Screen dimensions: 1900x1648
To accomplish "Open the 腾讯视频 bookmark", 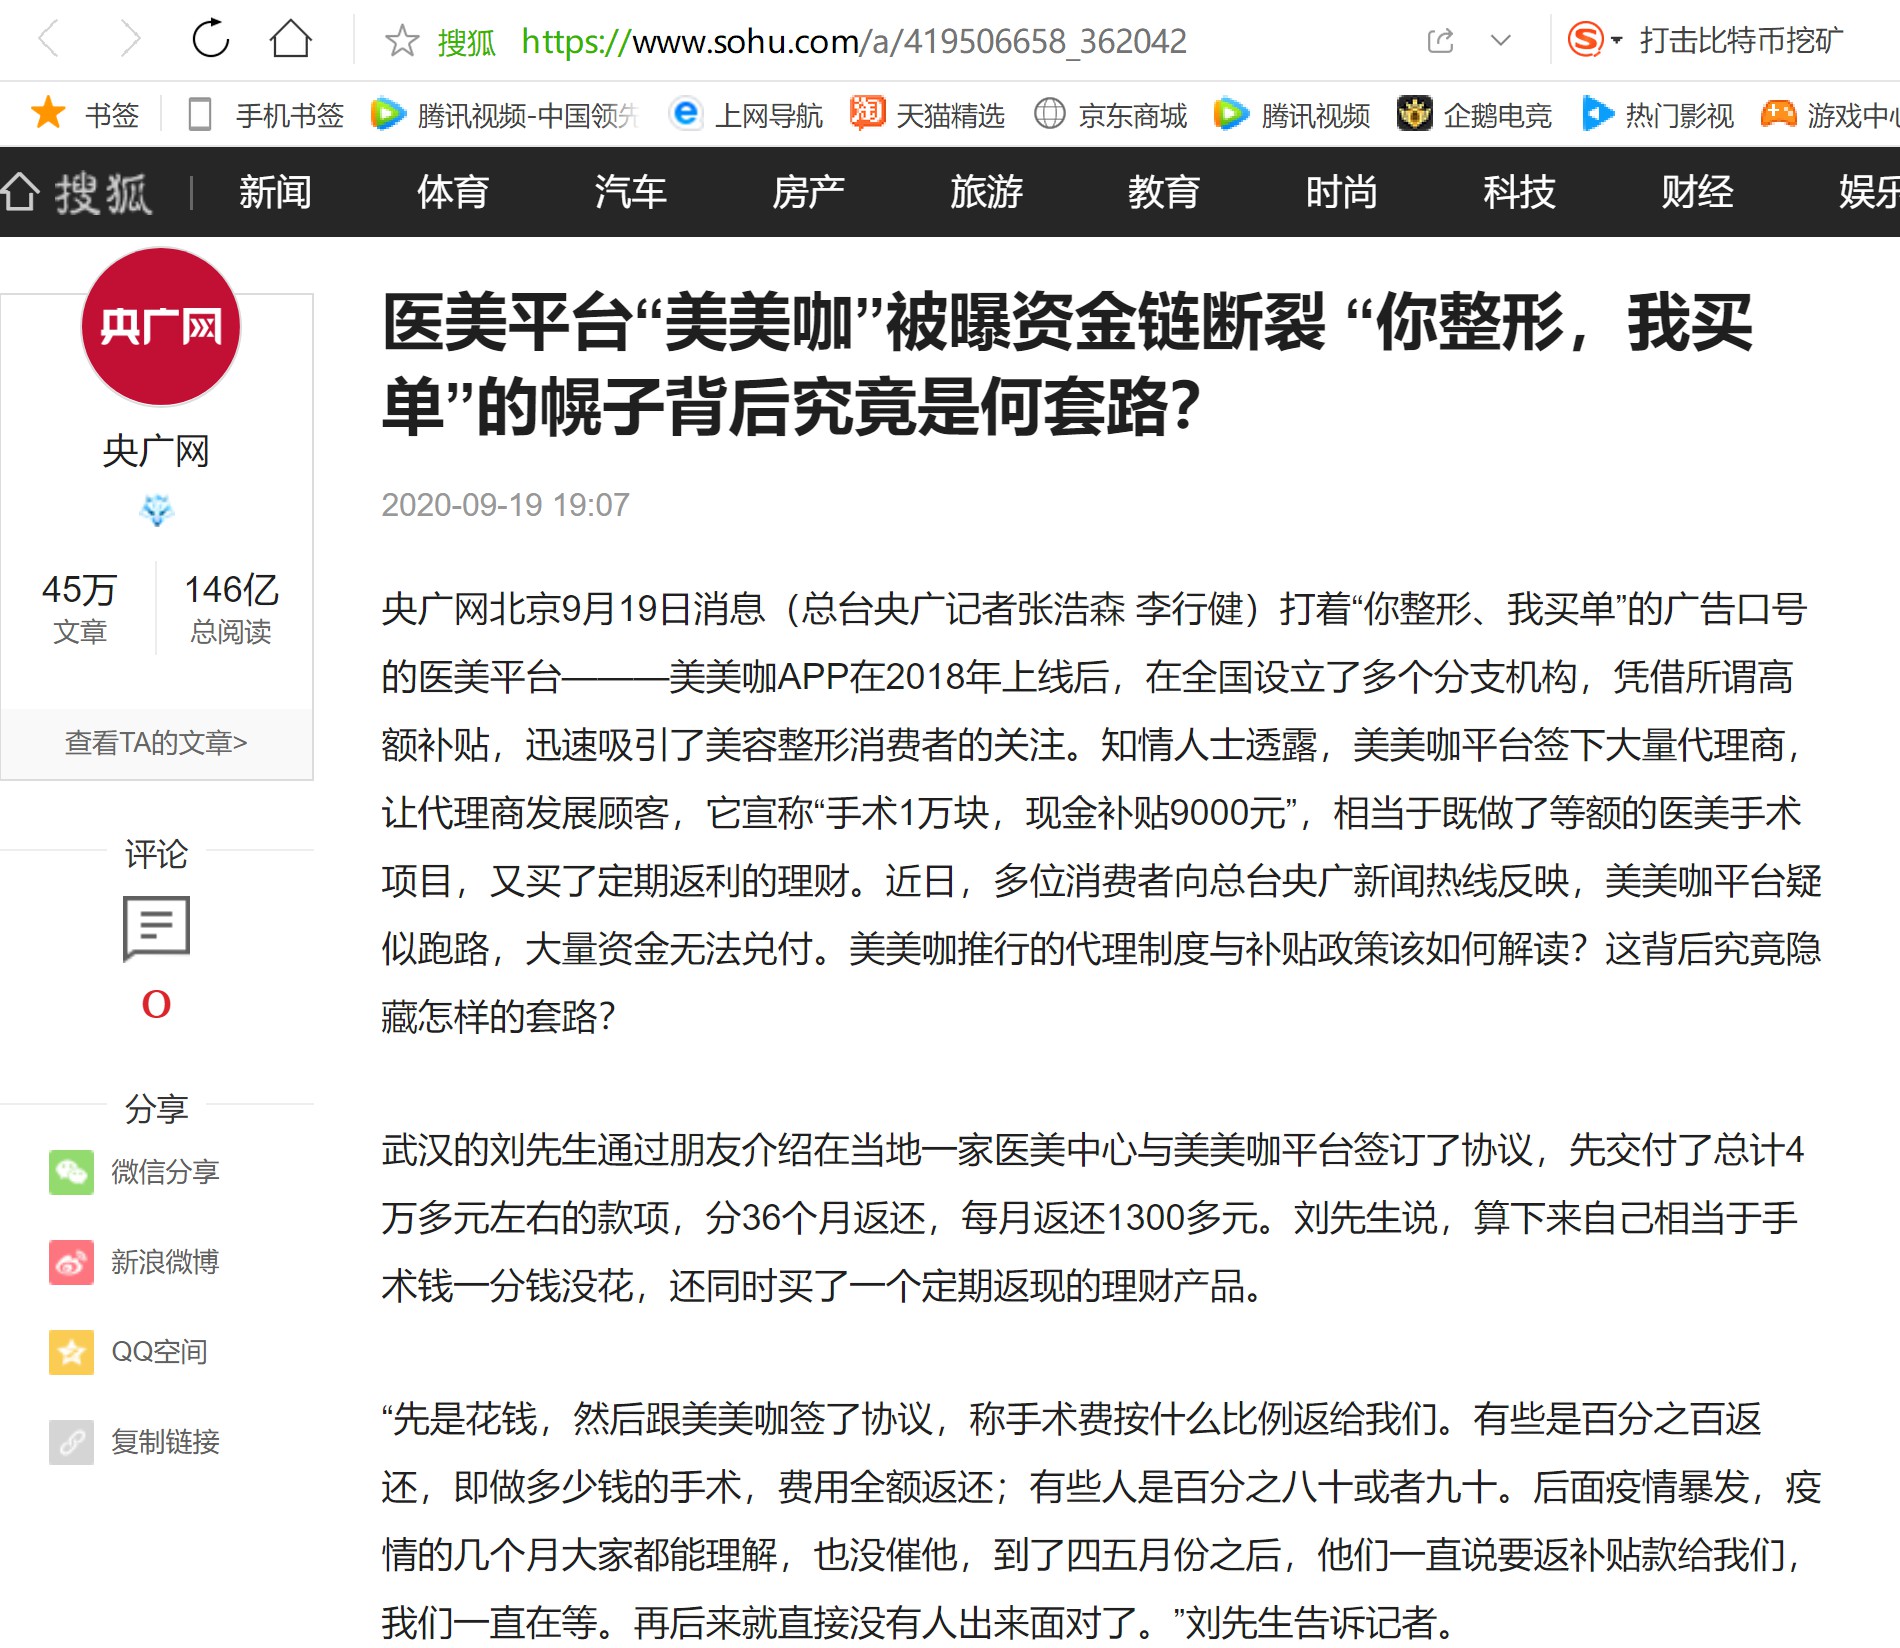I will 1291,115.
